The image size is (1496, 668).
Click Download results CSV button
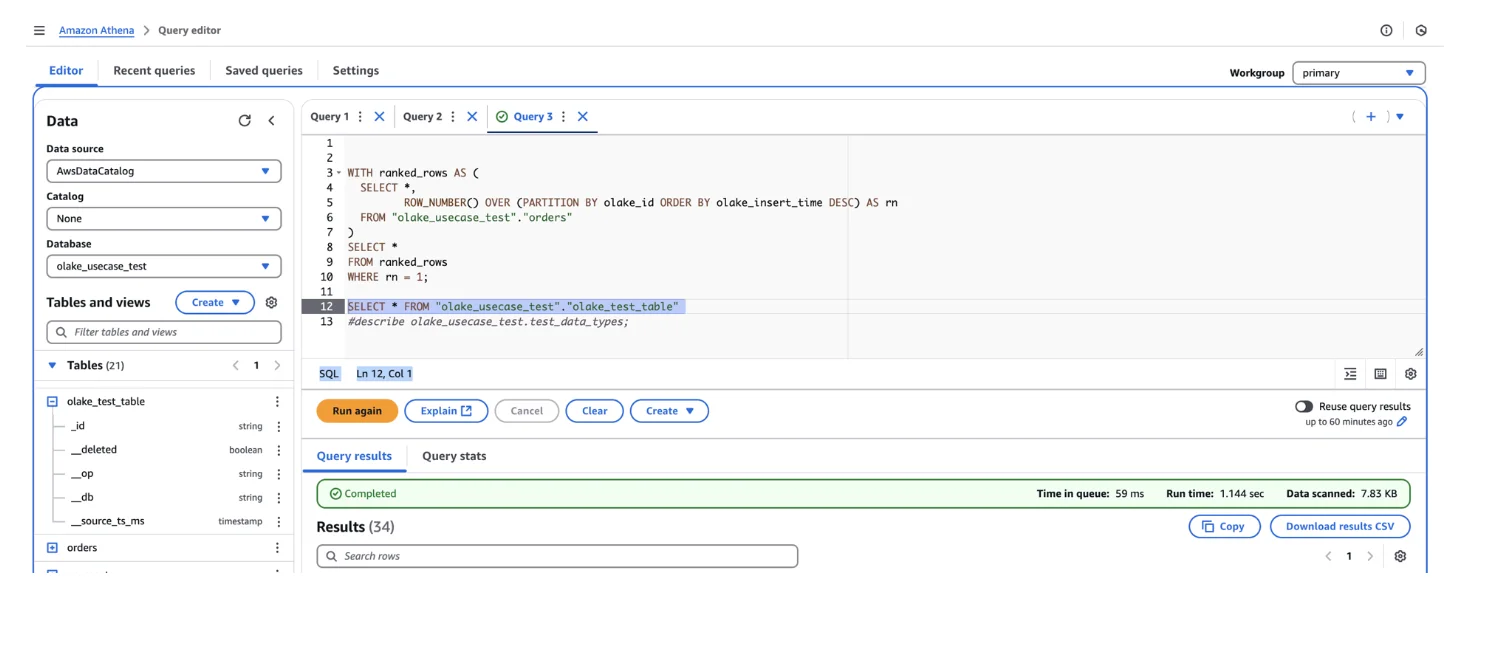click(x=1339, y=527)
